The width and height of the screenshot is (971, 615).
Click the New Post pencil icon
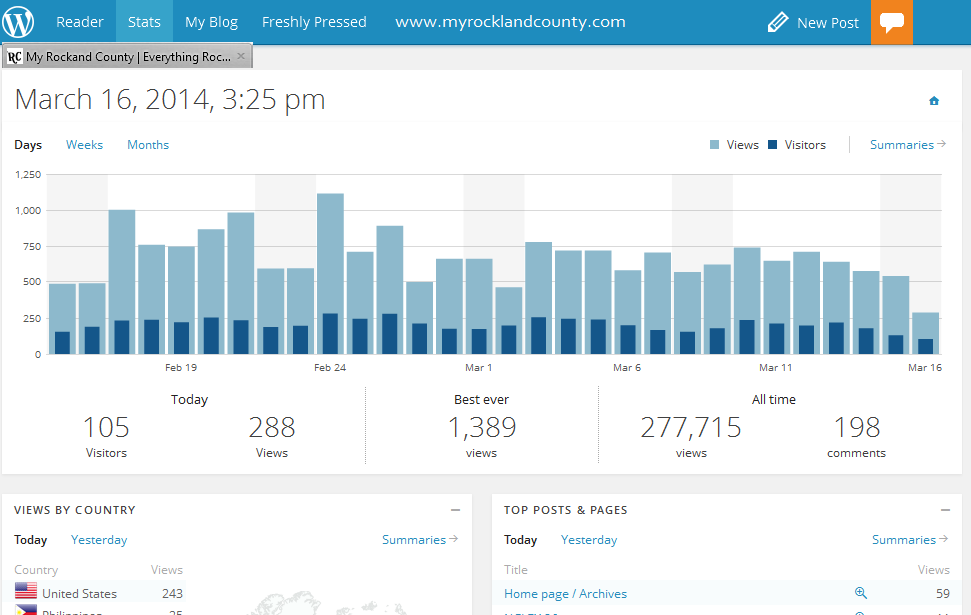tap(778, 22)
